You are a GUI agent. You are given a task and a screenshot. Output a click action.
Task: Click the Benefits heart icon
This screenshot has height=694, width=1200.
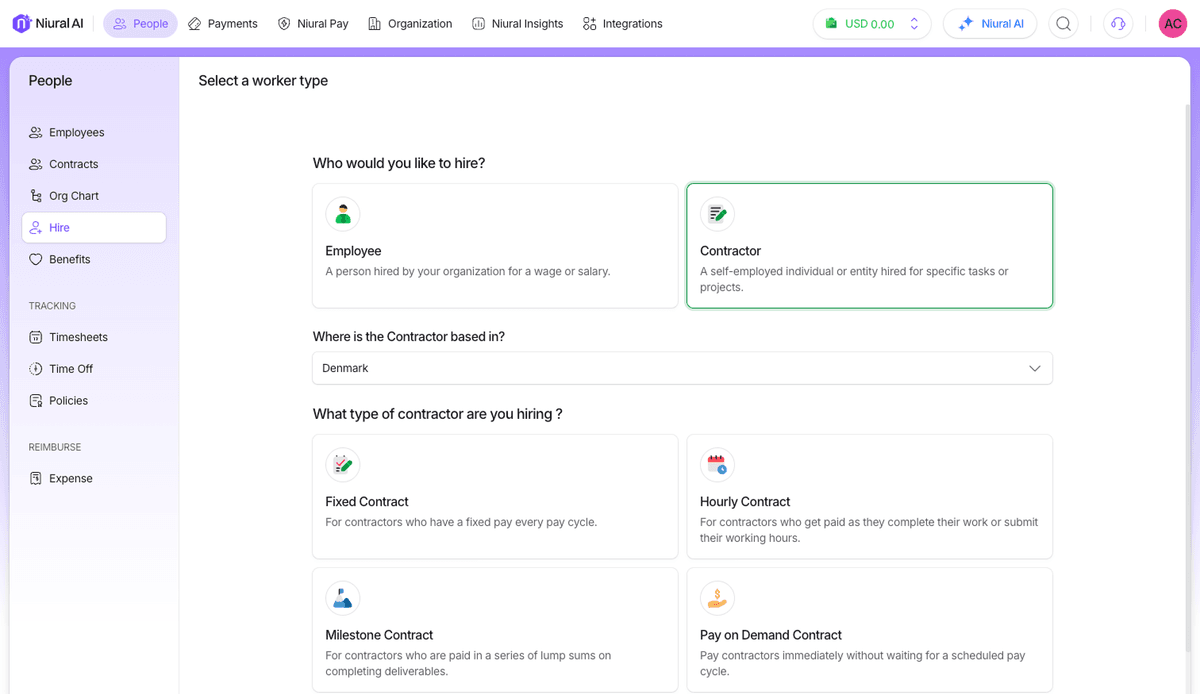pos(36,260)
